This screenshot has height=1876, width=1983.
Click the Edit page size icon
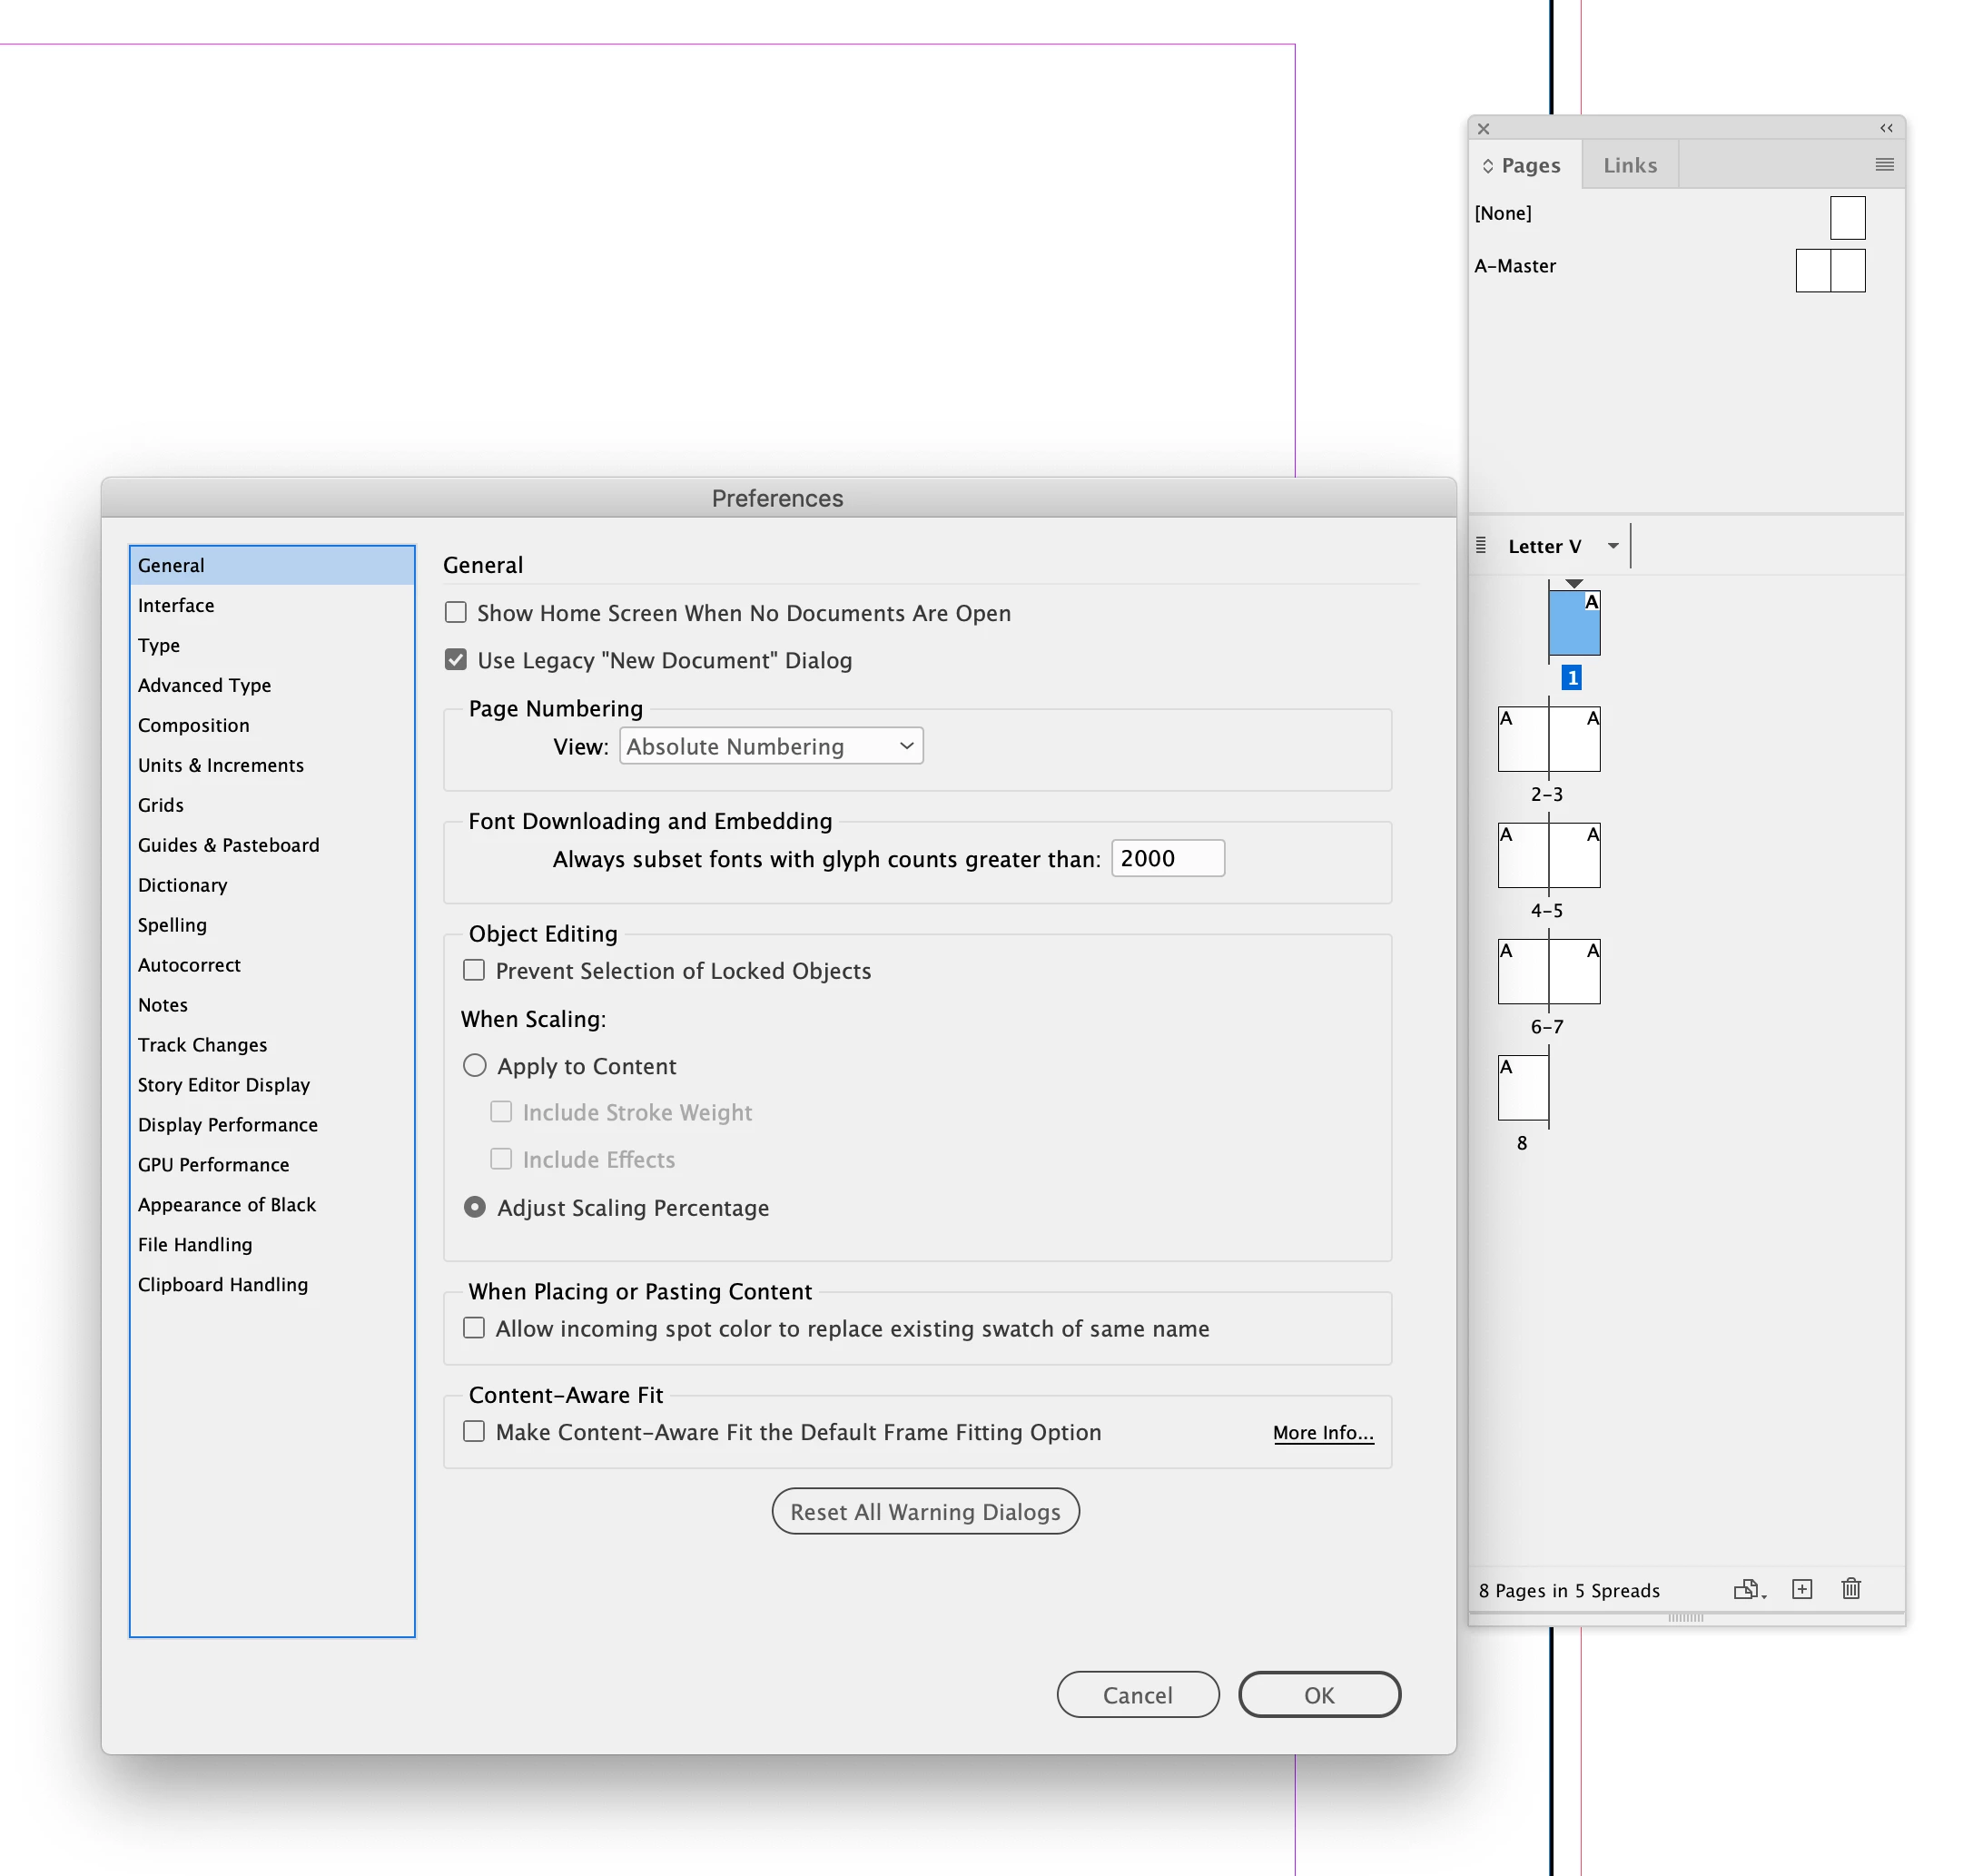pos(1747,1589)
